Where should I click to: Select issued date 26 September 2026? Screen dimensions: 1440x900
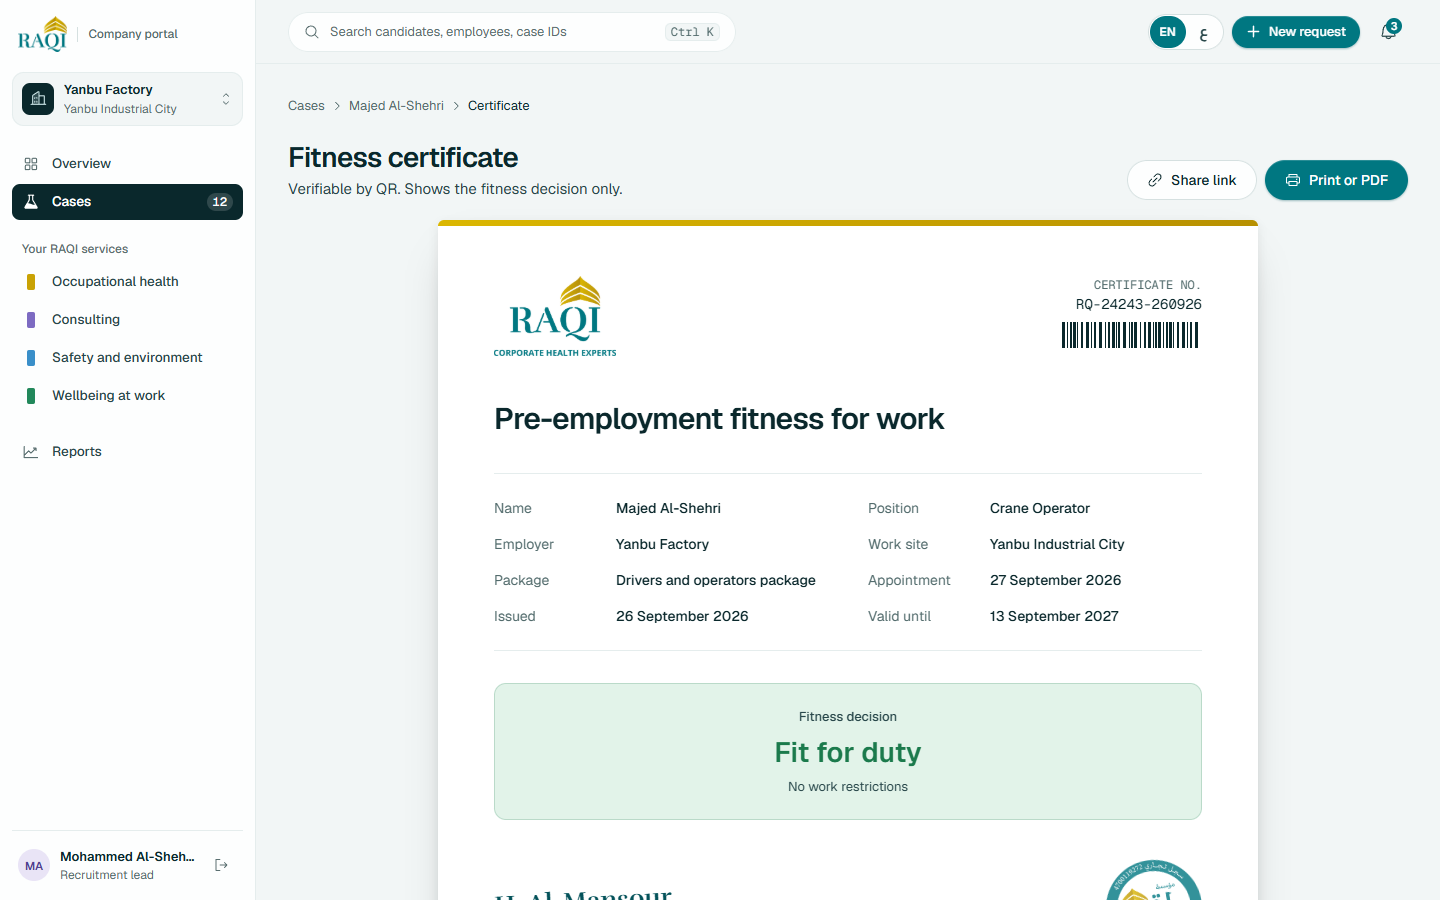click(x=682, y=616)
